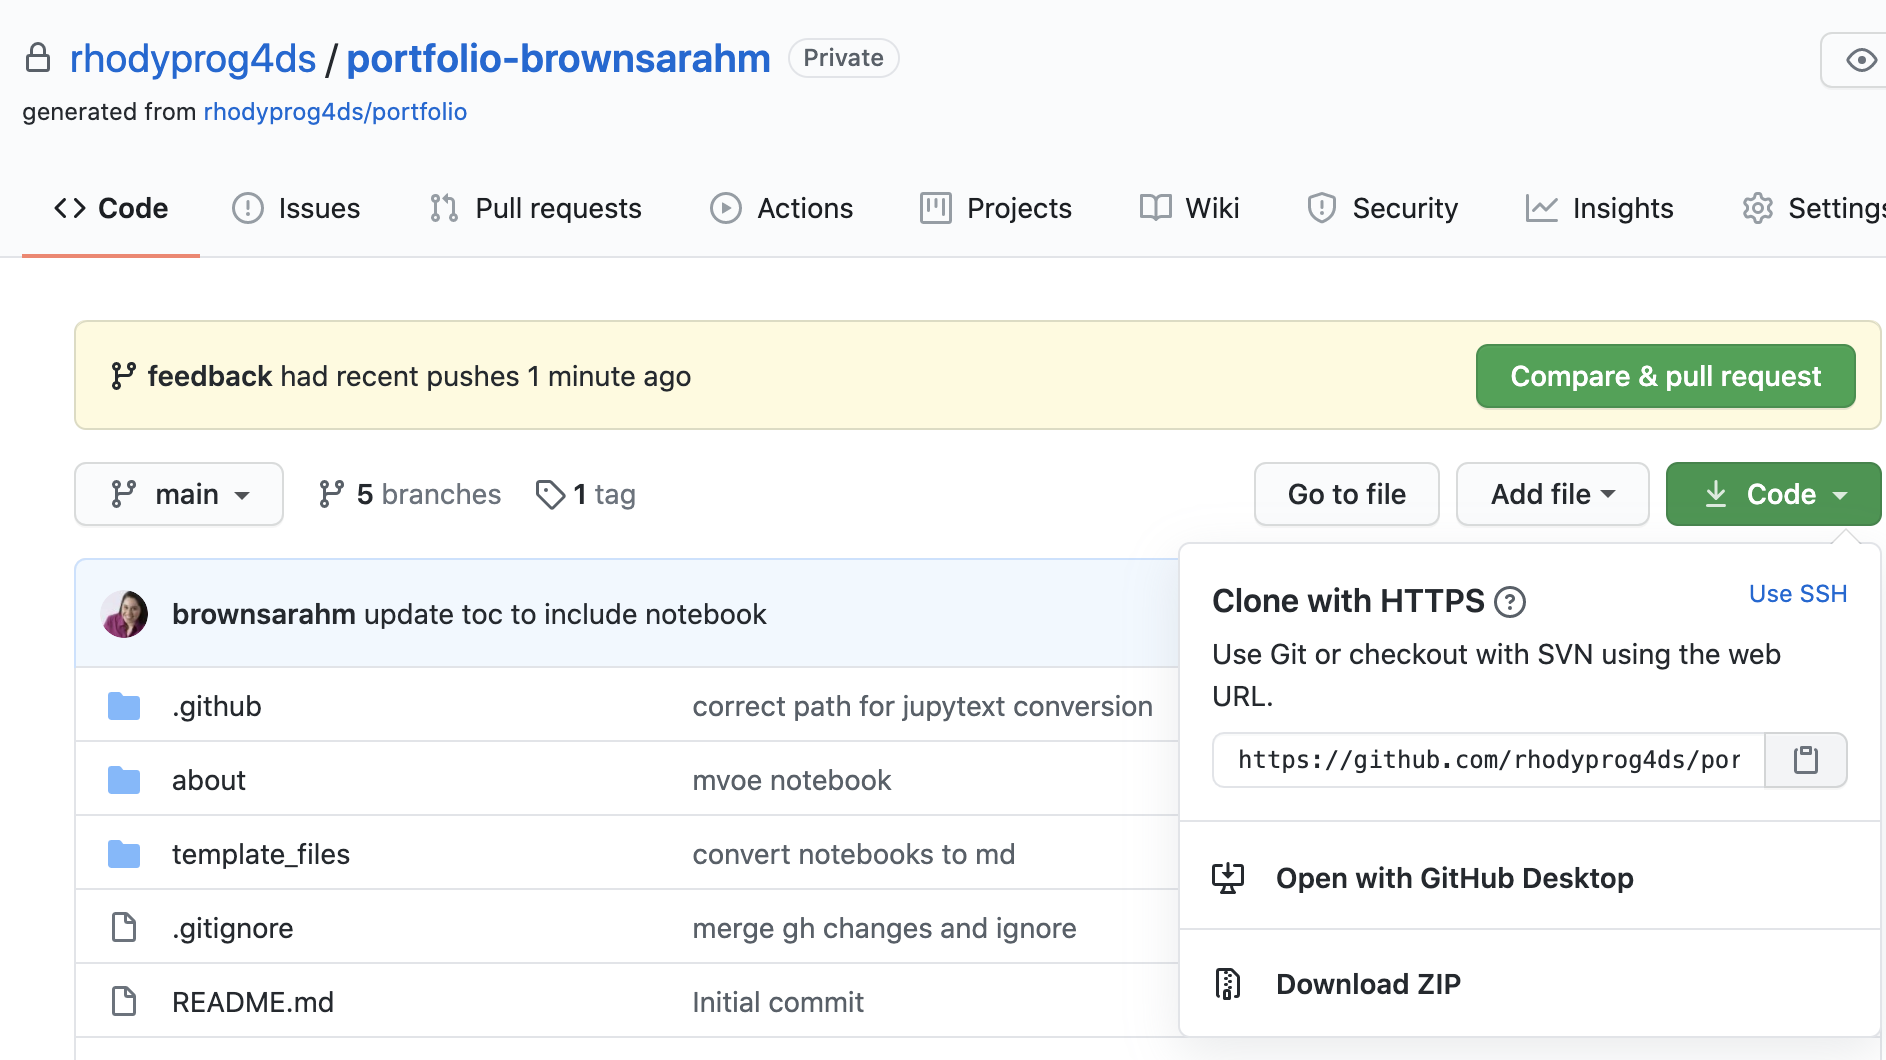Expand the Add file dropdown
The height and width of the screenshot is (1060, 1886).
tap(1551, 494)
